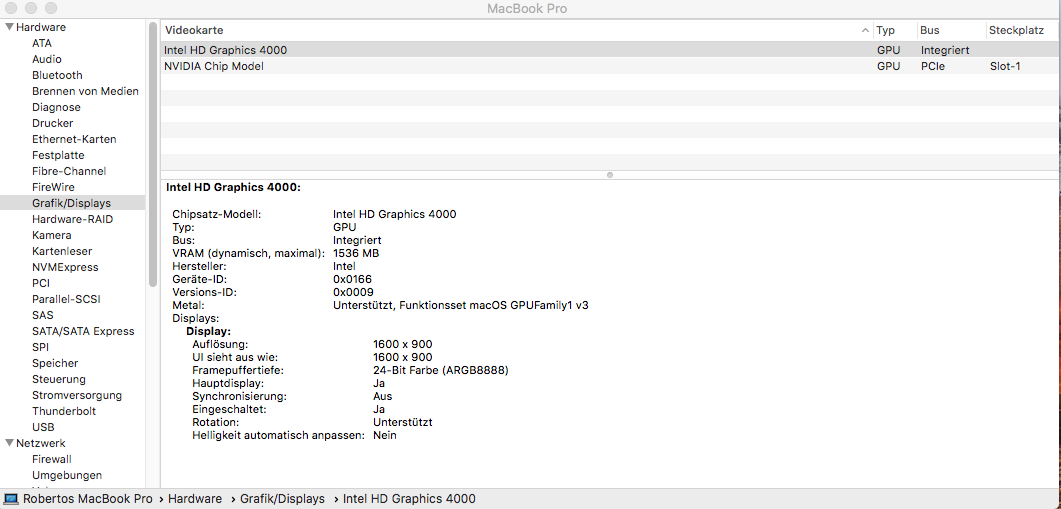Click the laptop icon in path bar
The image size is (1061, 509).
click(11, 498)
